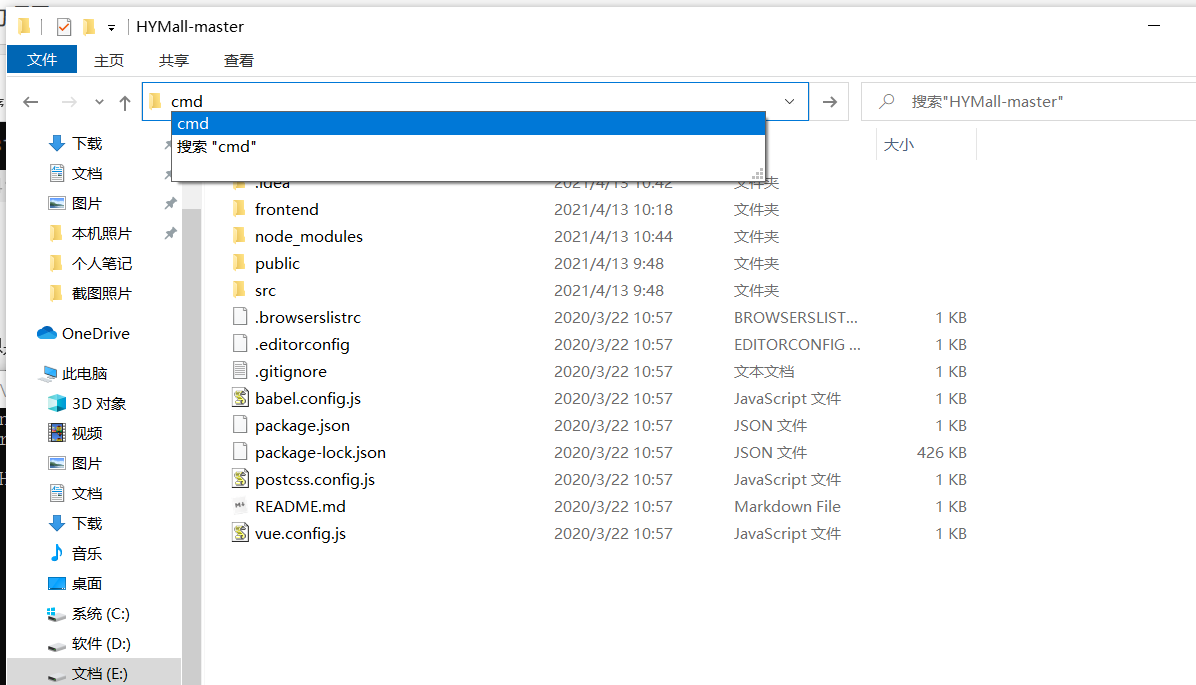Screen dimensions: 1196x685
Task: Open OneDrive in navigation pane
Action: point(83,333)
